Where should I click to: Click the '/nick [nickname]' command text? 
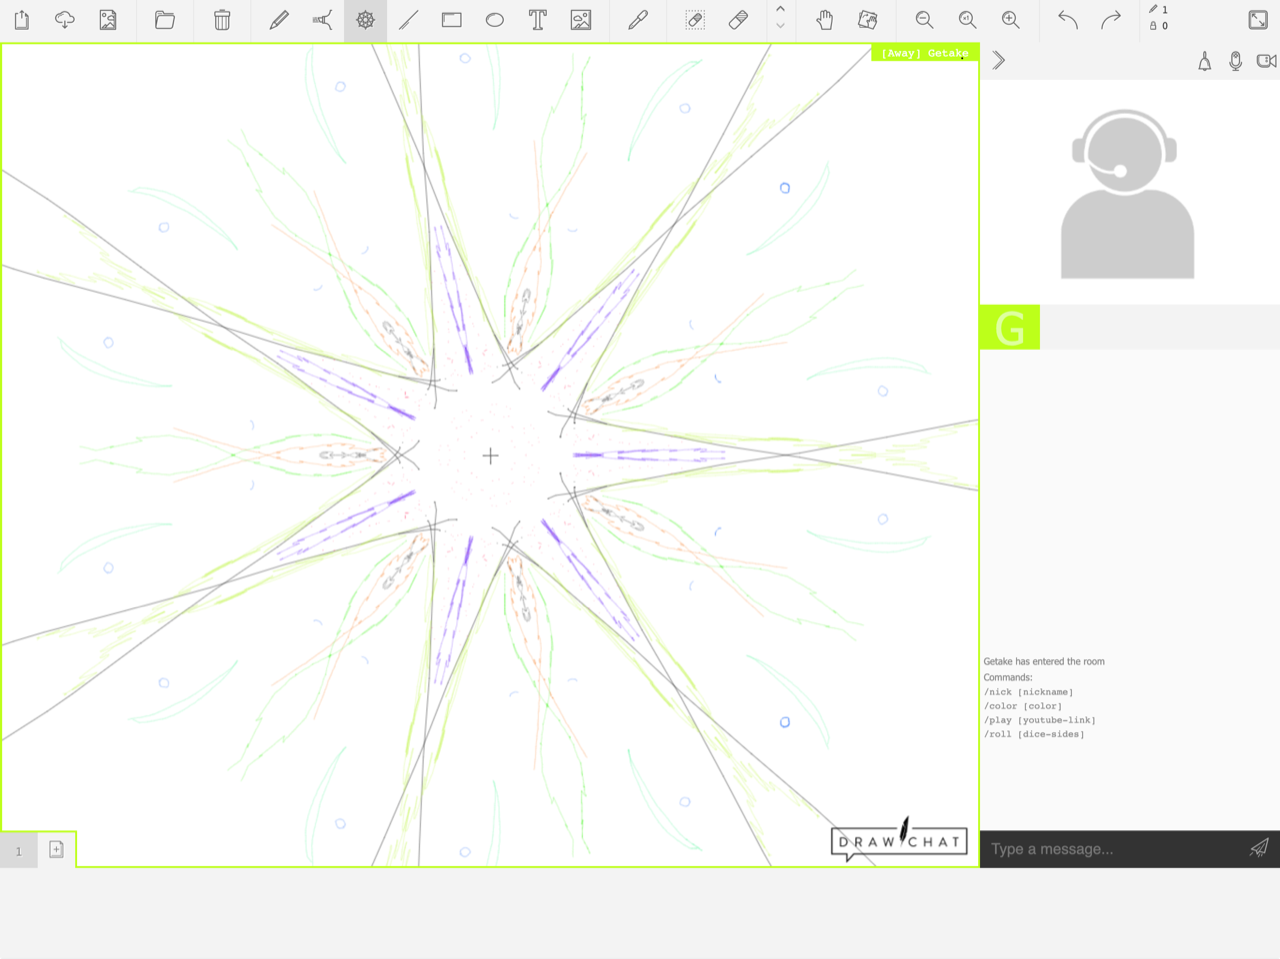1028,692
